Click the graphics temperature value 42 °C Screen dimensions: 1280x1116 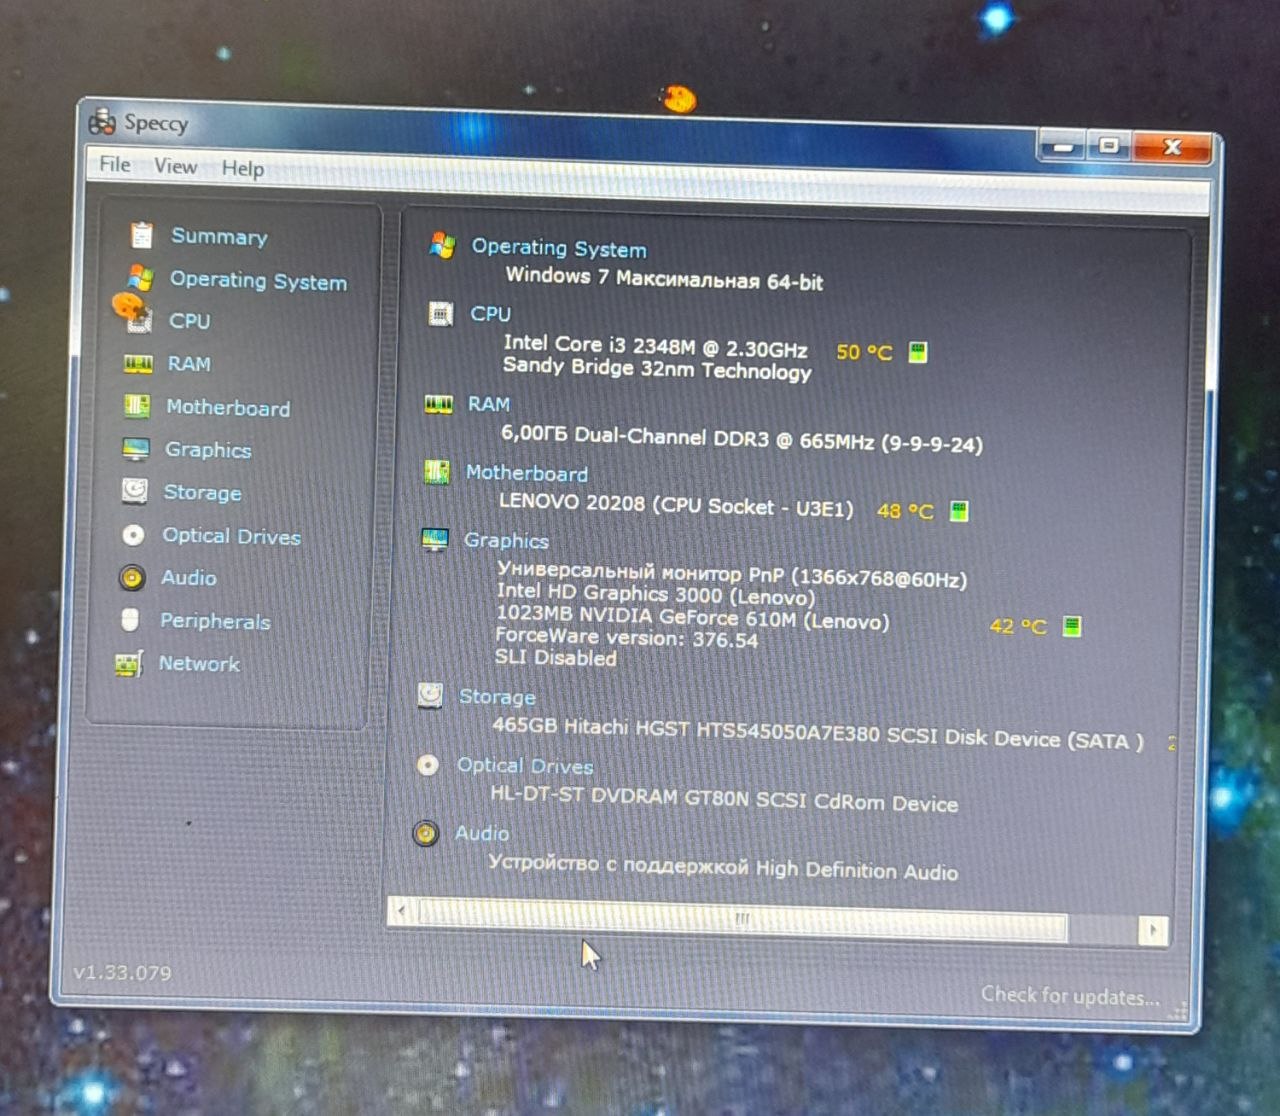pyautogui.click(x=1018, y=627)
